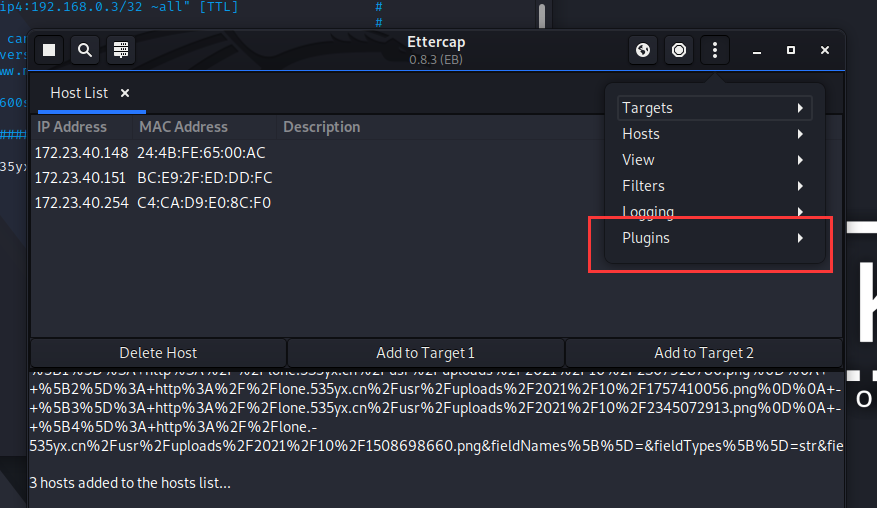Sort by the MAC Address column header

[x=184, y=127]
